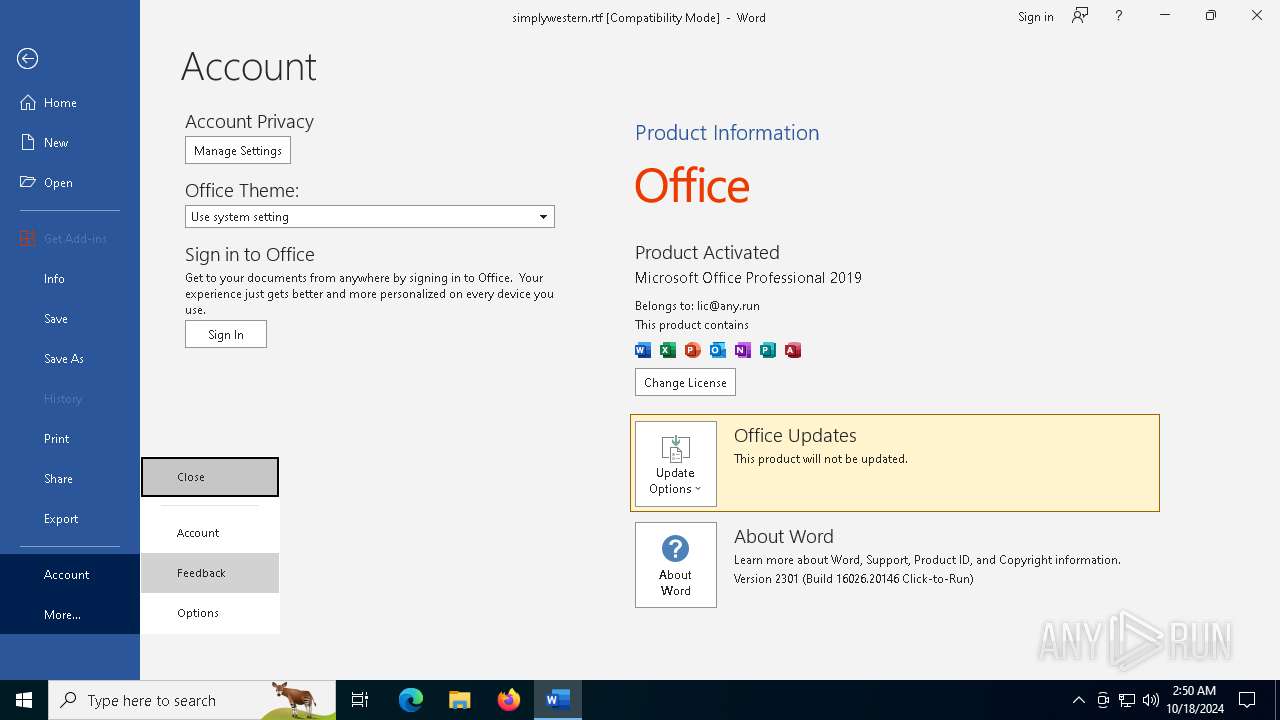Open the Home page in sidebar
Image resolution: width=1280 pixels, height=720 pixels.
70,103
